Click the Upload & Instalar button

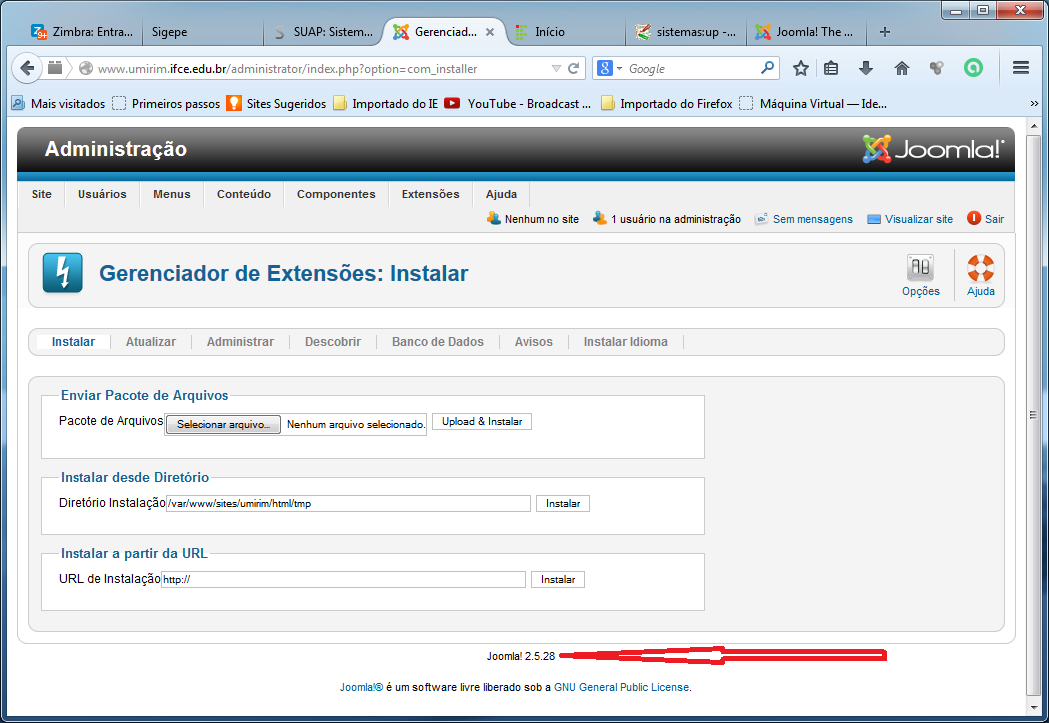482,421
